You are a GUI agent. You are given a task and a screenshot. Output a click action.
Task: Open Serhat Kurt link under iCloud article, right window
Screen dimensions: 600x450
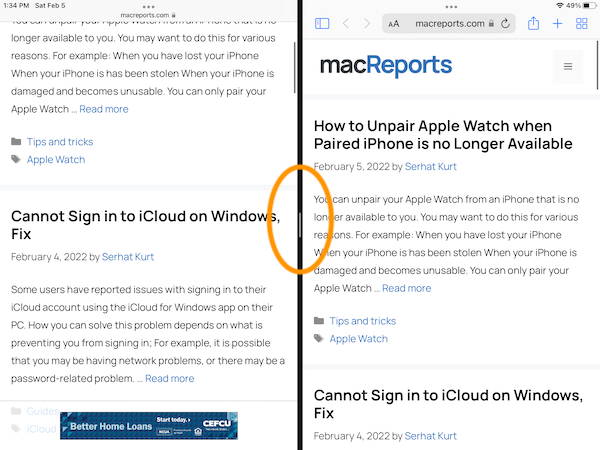coord(430,436)
